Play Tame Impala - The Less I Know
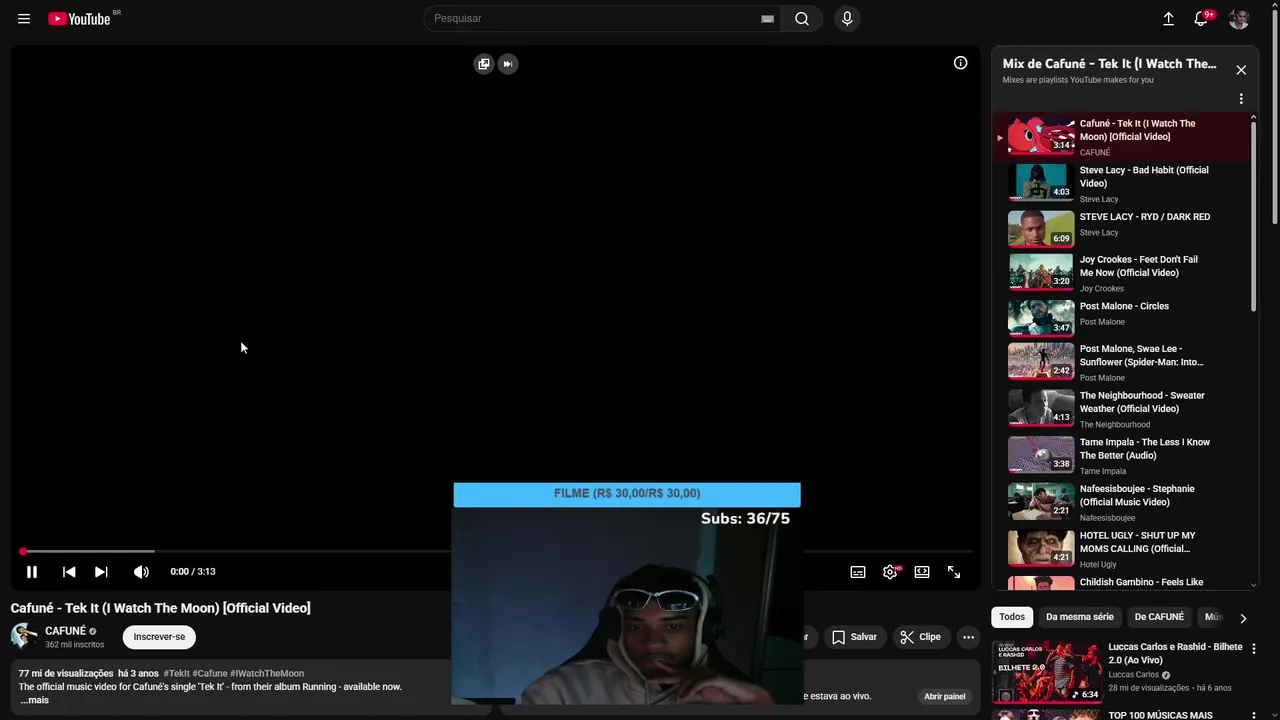The width and height of the screenshot is (1280, 720). (x=1121, y=455)
